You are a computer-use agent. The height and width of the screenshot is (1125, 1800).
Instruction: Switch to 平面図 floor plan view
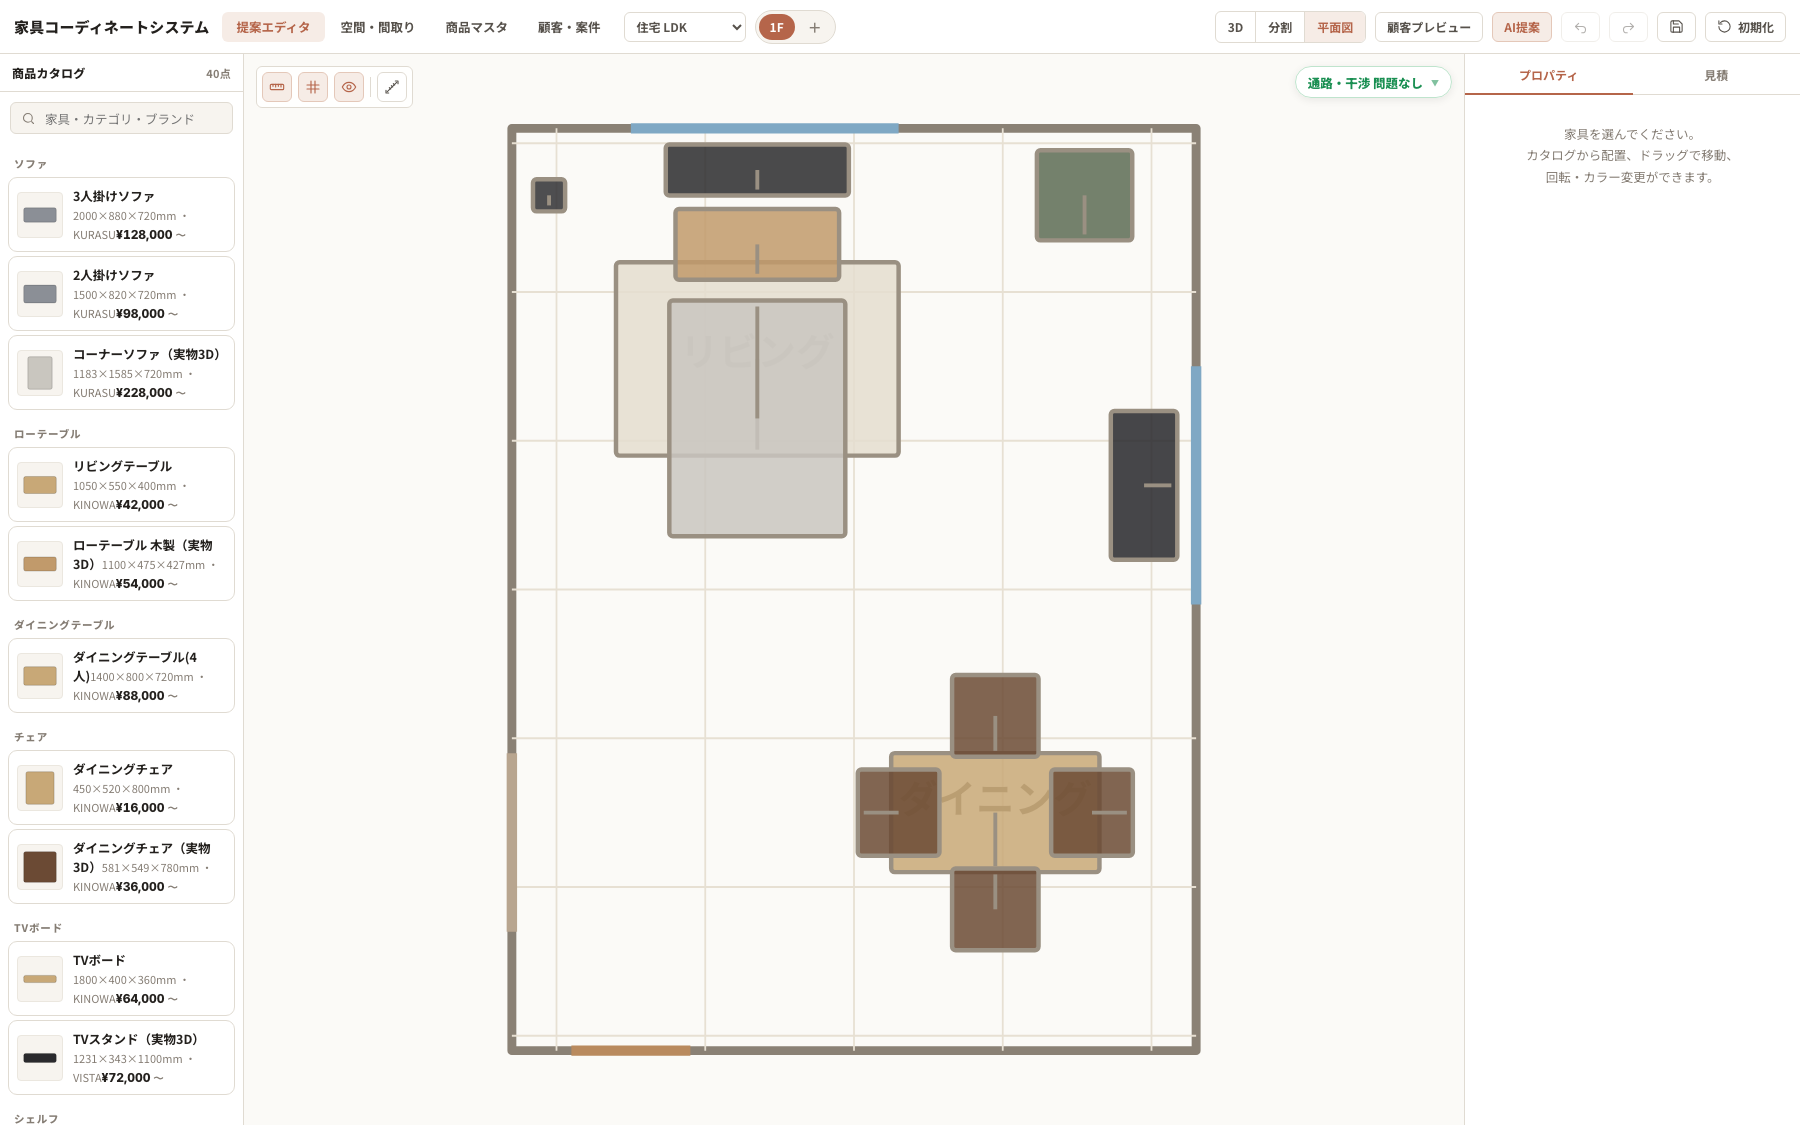click(1335, 27)
